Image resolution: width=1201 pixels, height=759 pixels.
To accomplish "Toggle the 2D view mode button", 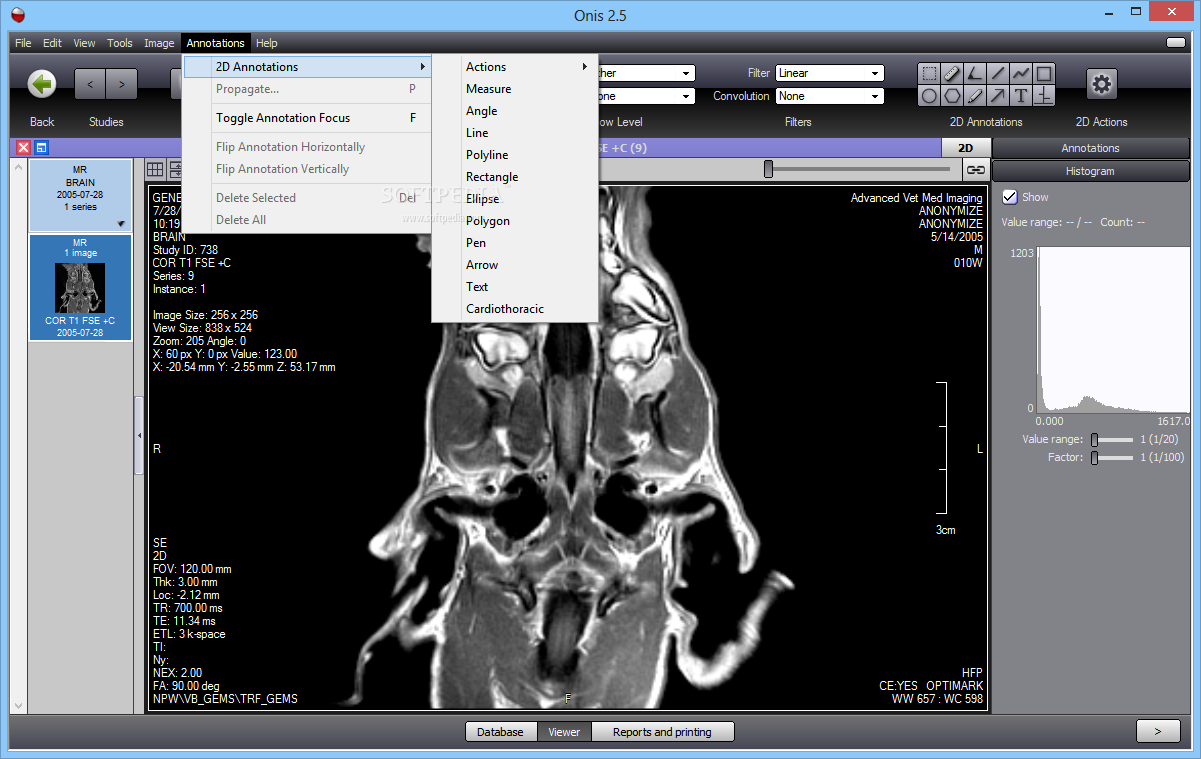I will coord(966,148).
